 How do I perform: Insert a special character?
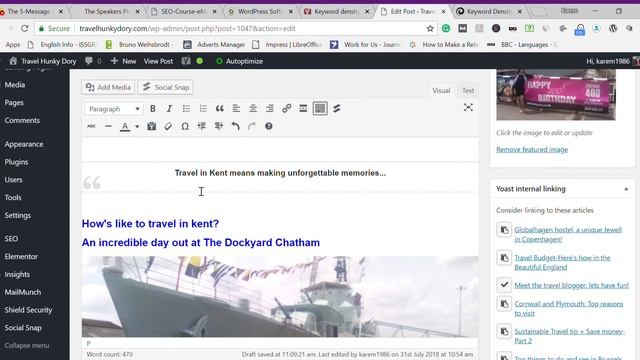coord(185,127)
